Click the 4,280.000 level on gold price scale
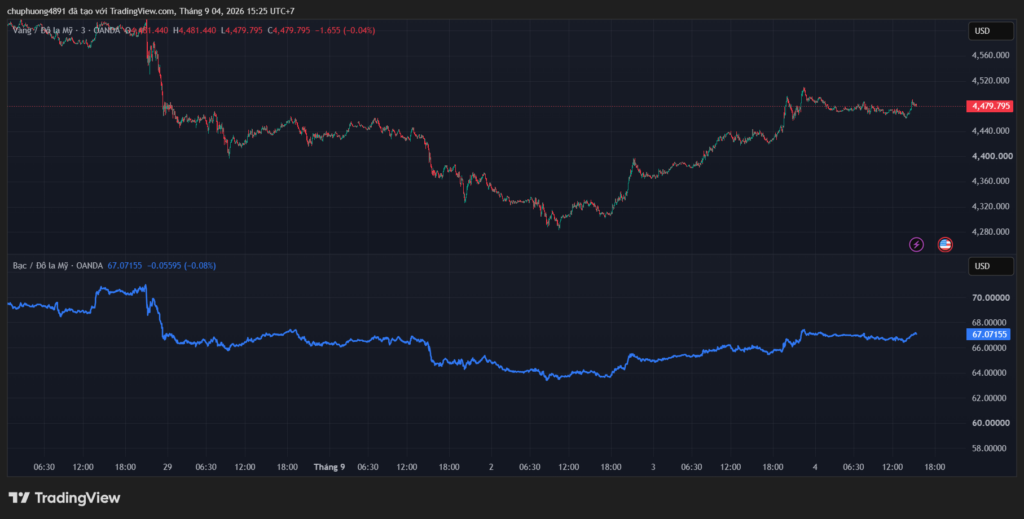The height and width of the screenshot is (519, 1024). 991,232
